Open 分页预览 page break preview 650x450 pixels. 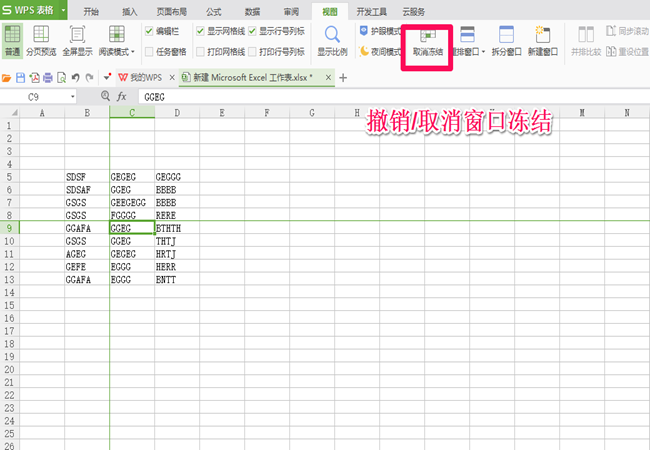tap(41, 34)
